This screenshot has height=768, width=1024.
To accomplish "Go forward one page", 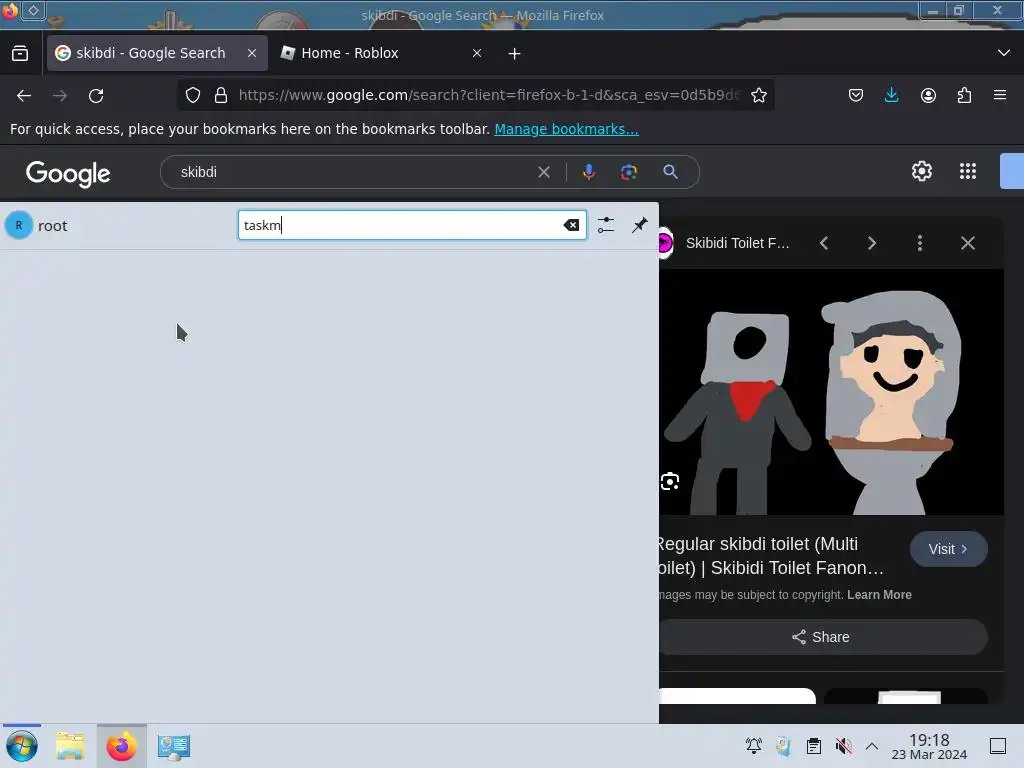I will pyautogui.click(x=60, y=96).
